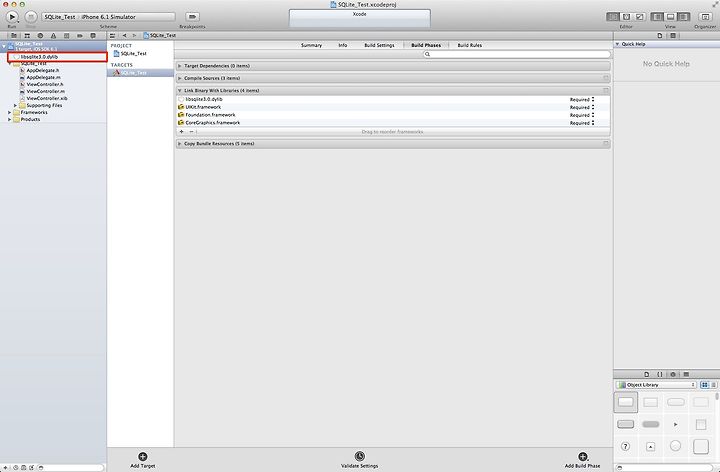
Task: Expand the Copy Bundle Resources phase
Action: click(180, 144)
